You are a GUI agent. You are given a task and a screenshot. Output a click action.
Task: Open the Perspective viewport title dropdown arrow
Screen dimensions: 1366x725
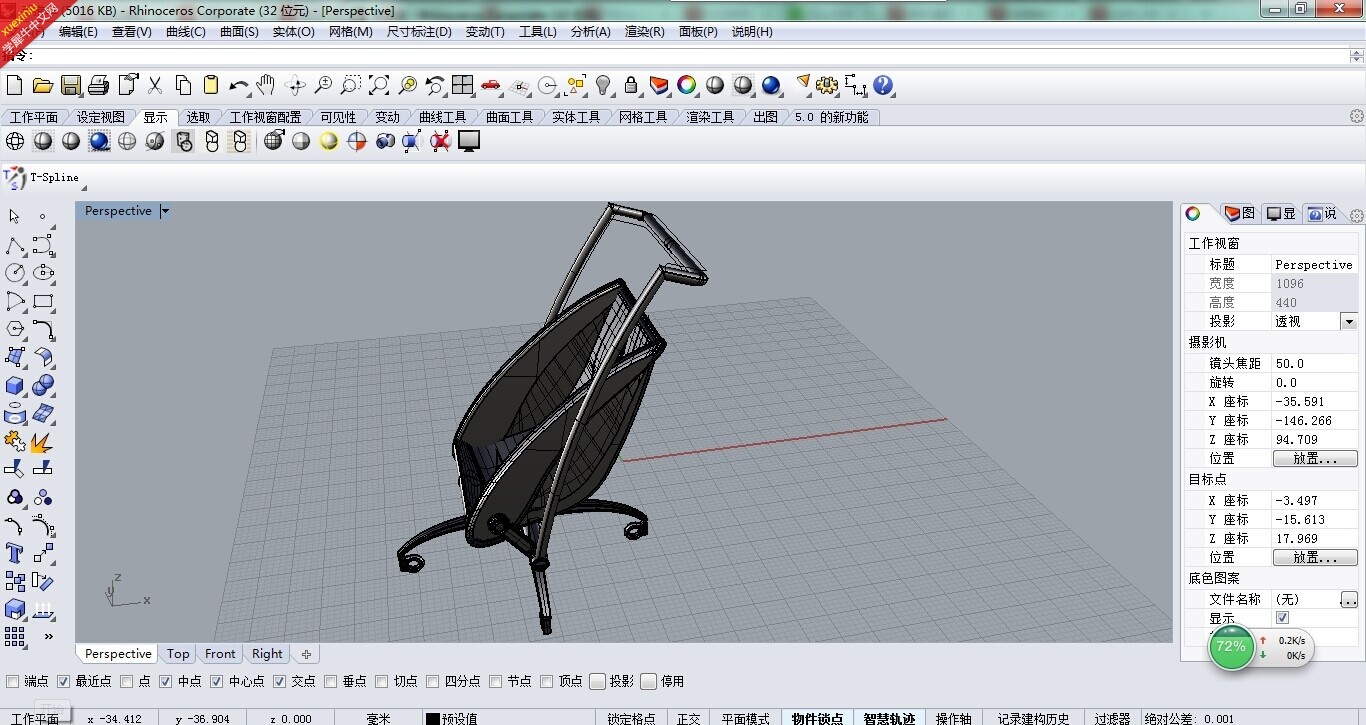pyautogui.click(x=165, y=211)
